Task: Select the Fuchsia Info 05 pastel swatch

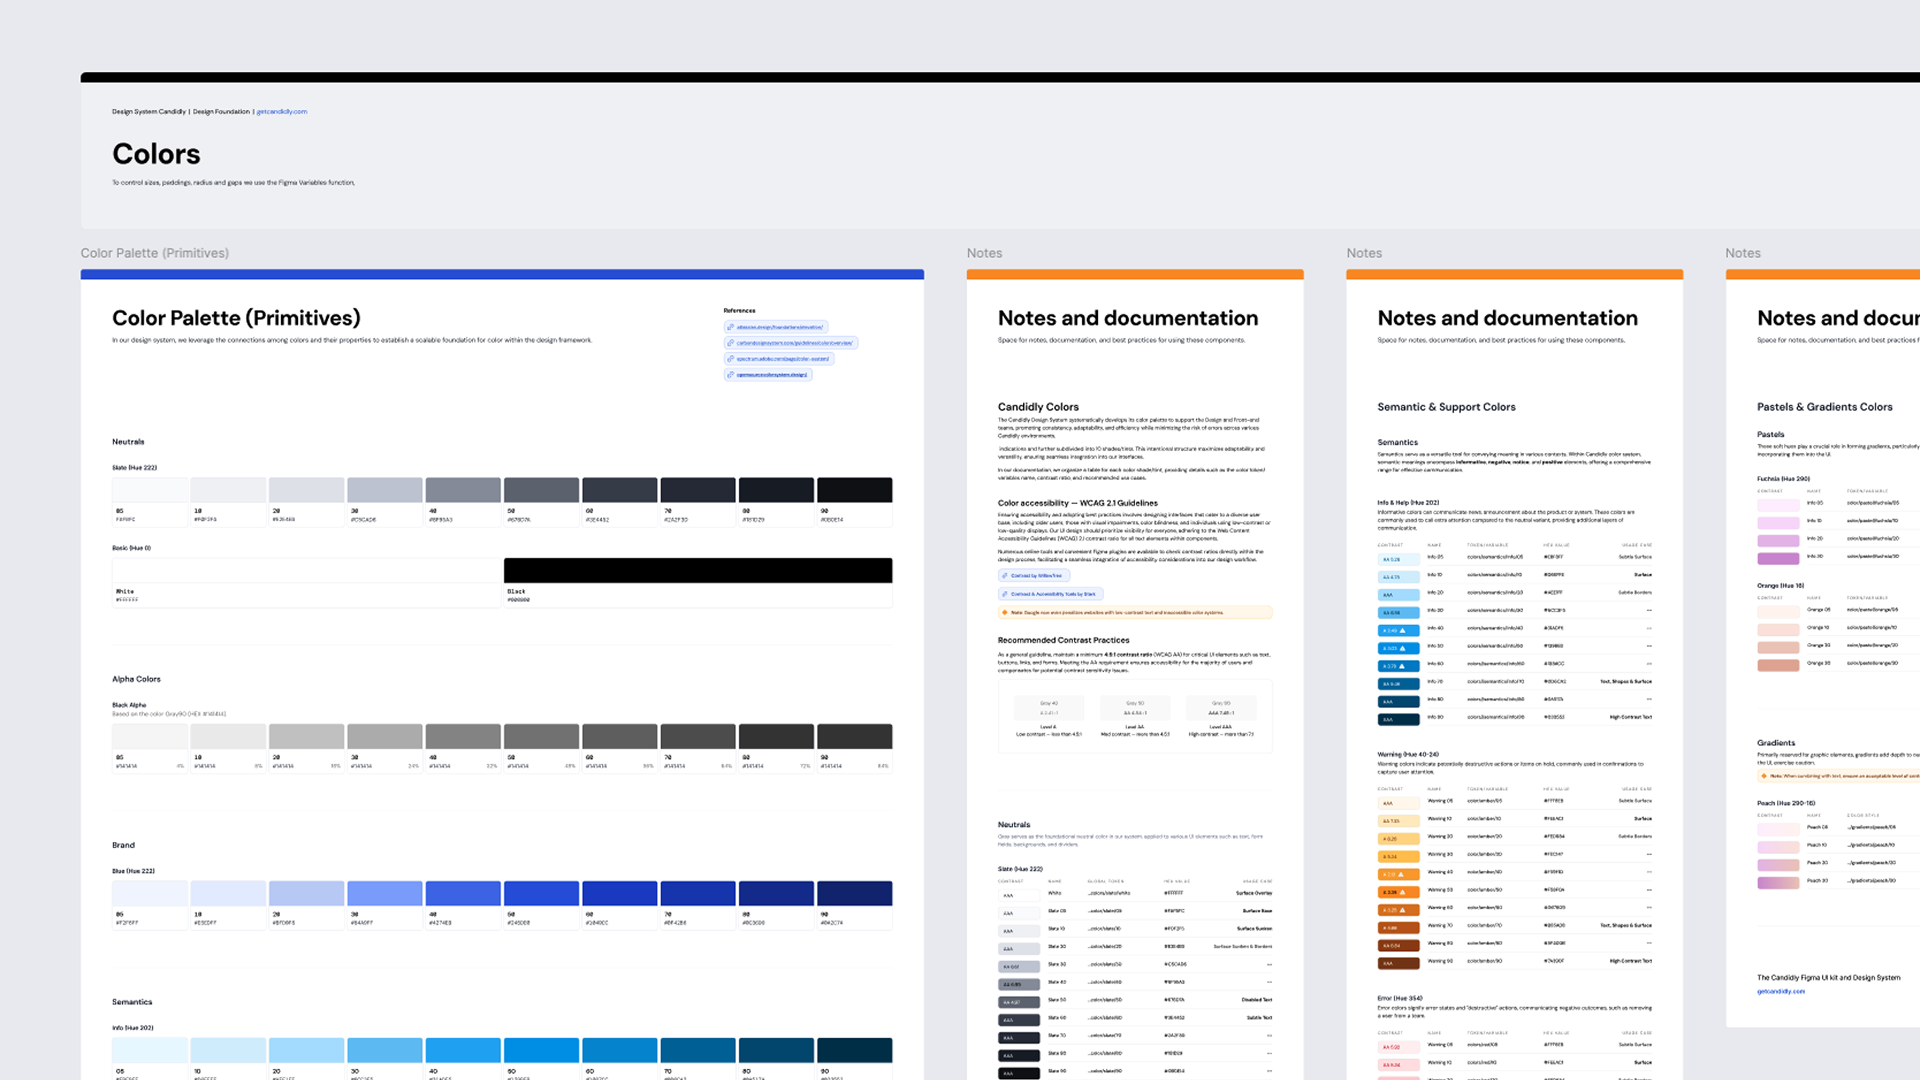Action: 1778,506
